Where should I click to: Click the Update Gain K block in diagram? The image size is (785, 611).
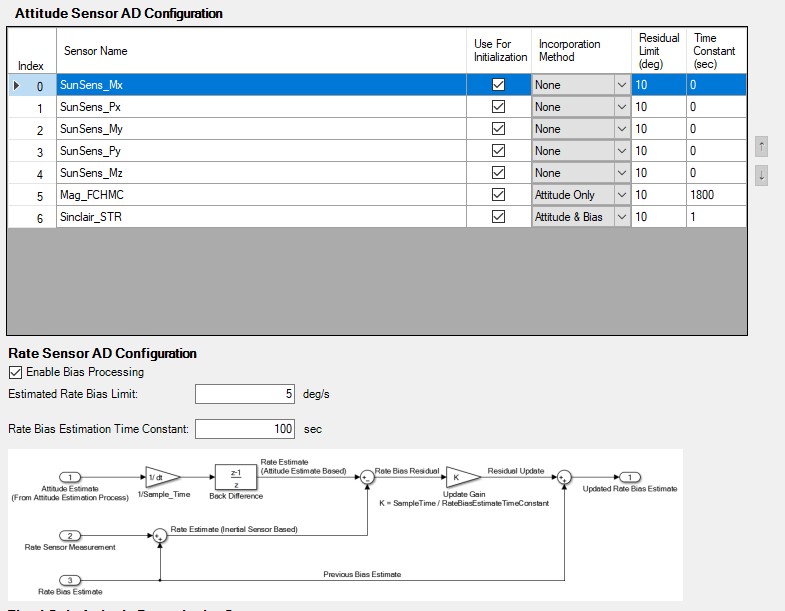point(462,476)
